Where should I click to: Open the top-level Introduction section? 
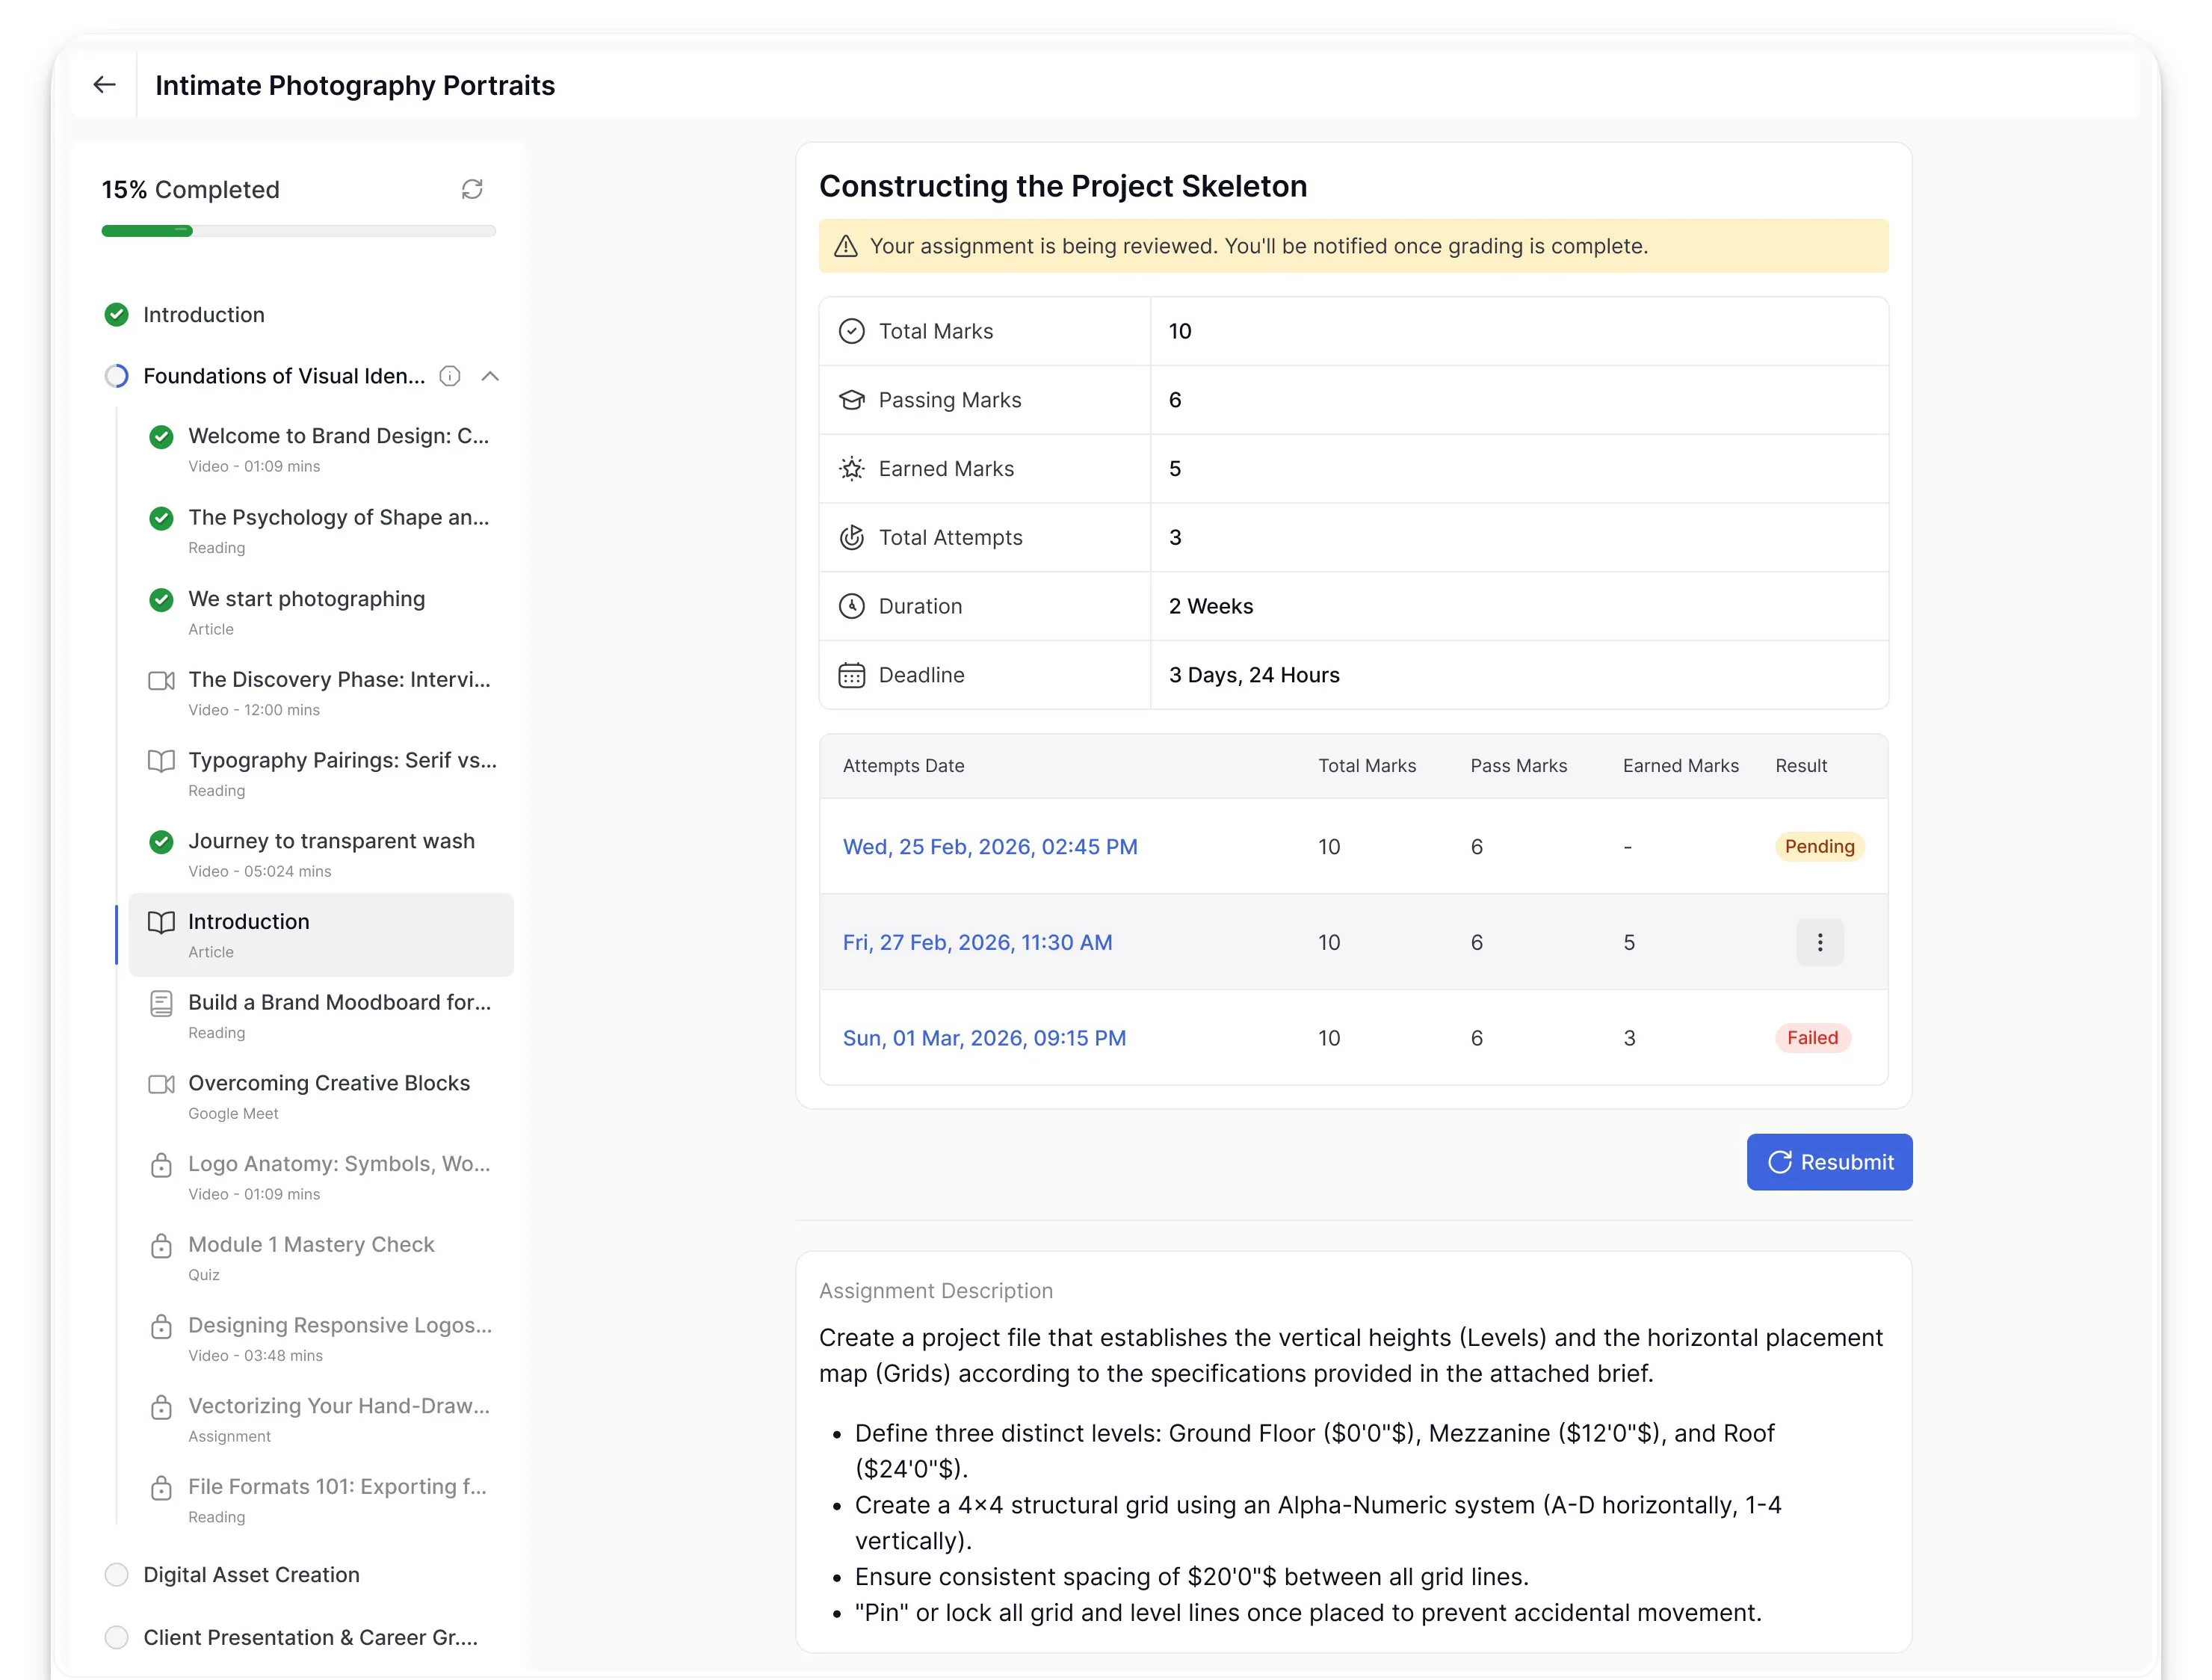204,315
